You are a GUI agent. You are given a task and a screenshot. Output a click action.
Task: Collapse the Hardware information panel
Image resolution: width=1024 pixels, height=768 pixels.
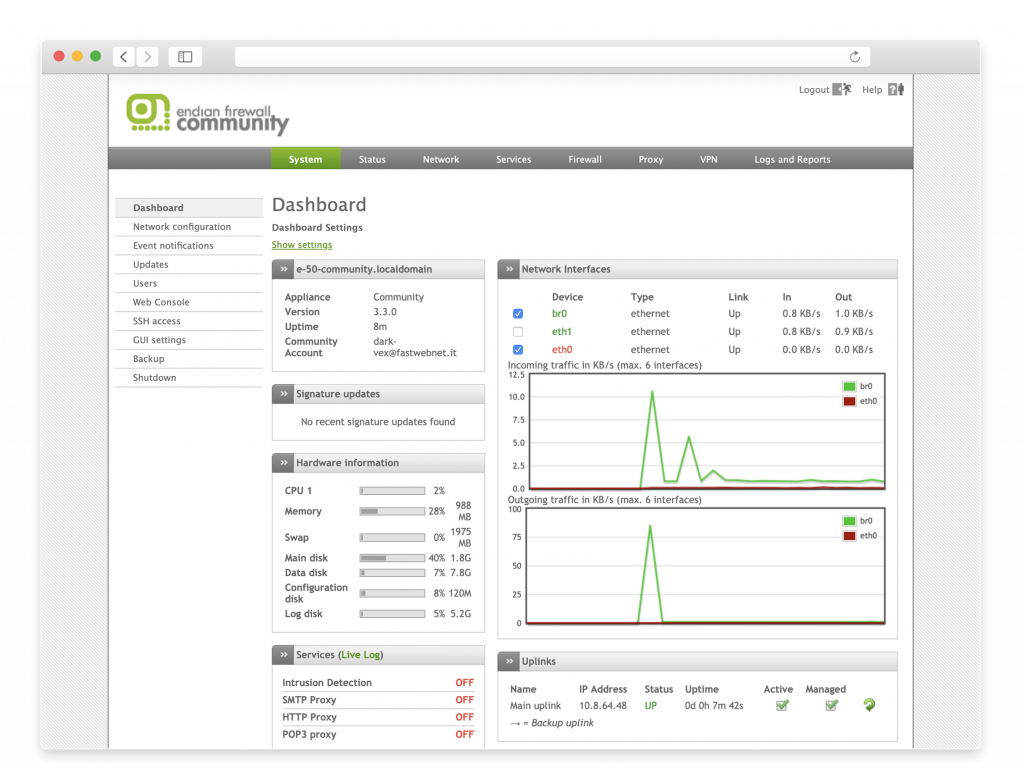coord(284,463)
